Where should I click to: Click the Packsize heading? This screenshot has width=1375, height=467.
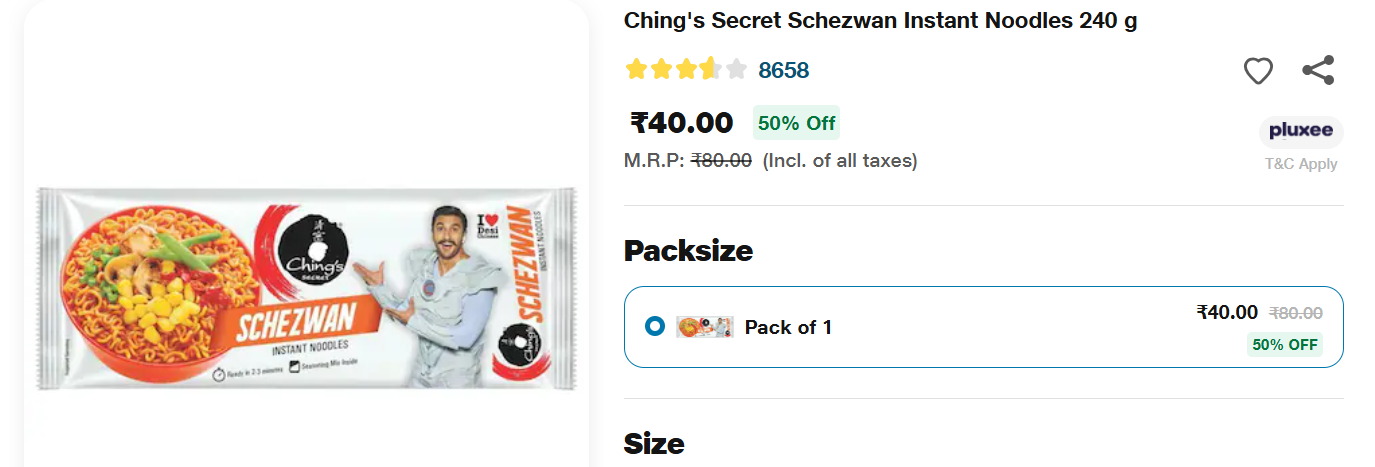[688, 250]
